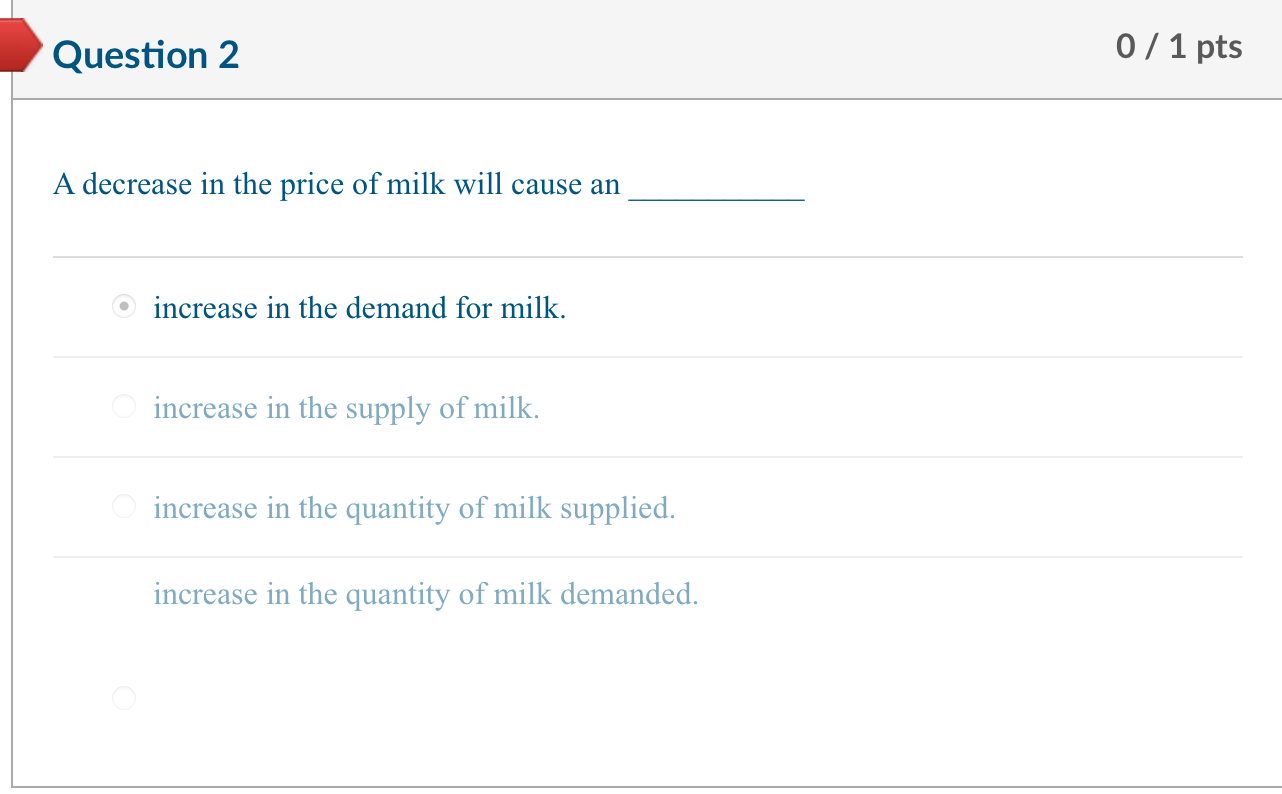Click the word "pts" in the score
This screenshot has height=794, width=1282.
pyautogui.click(x=1218, y=47)
